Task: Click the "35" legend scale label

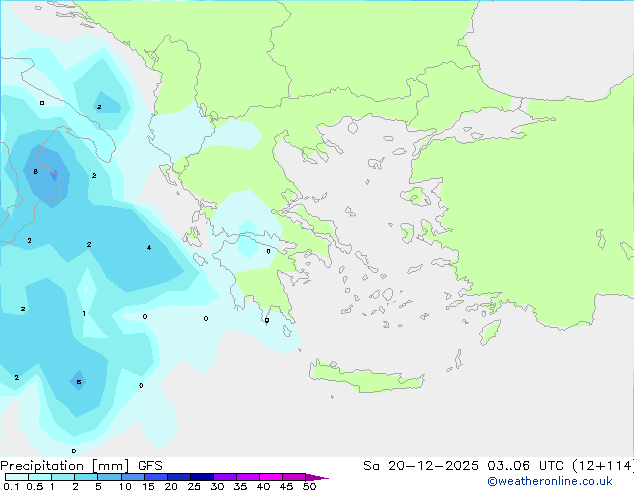Action: [x=240, y=486]
